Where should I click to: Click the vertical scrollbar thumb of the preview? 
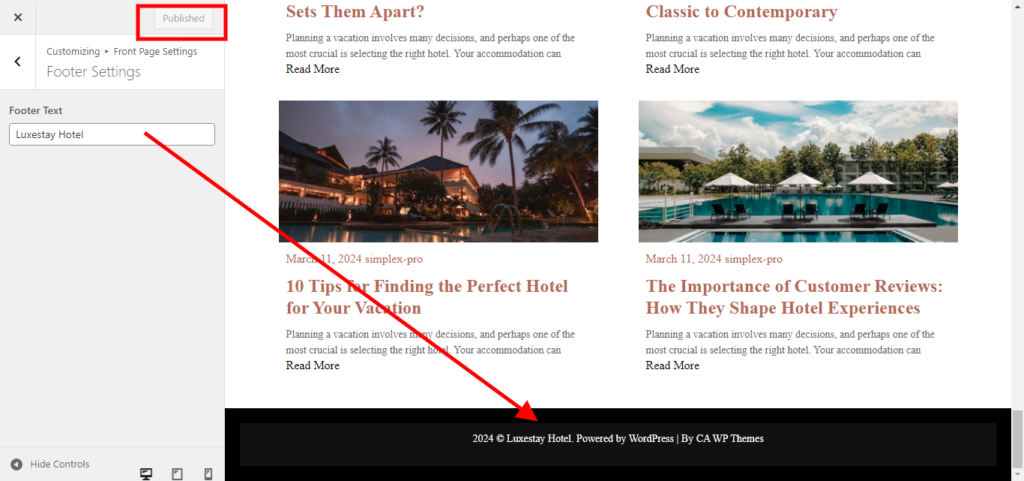(1017, 439)
